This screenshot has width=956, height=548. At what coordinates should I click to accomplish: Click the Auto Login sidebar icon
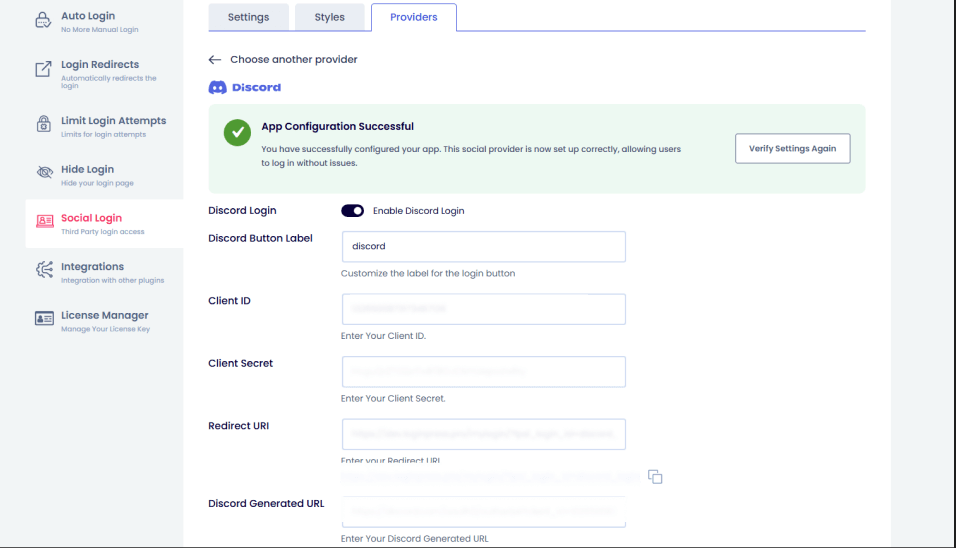point(43,21)
